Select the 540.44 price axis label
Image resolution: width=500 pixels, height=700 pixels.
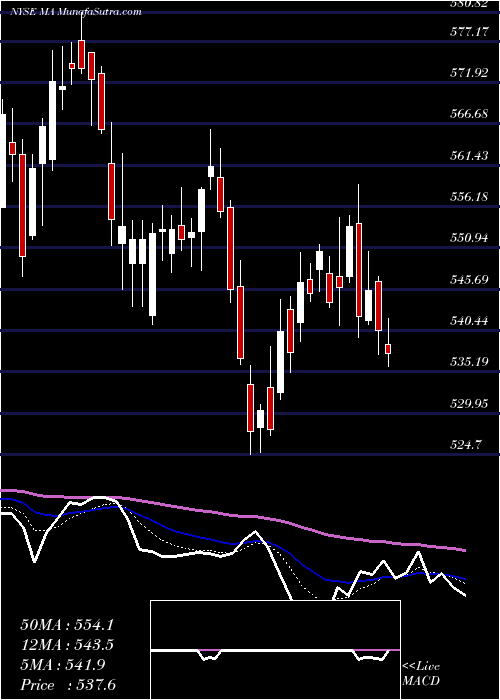click(469, 321)
